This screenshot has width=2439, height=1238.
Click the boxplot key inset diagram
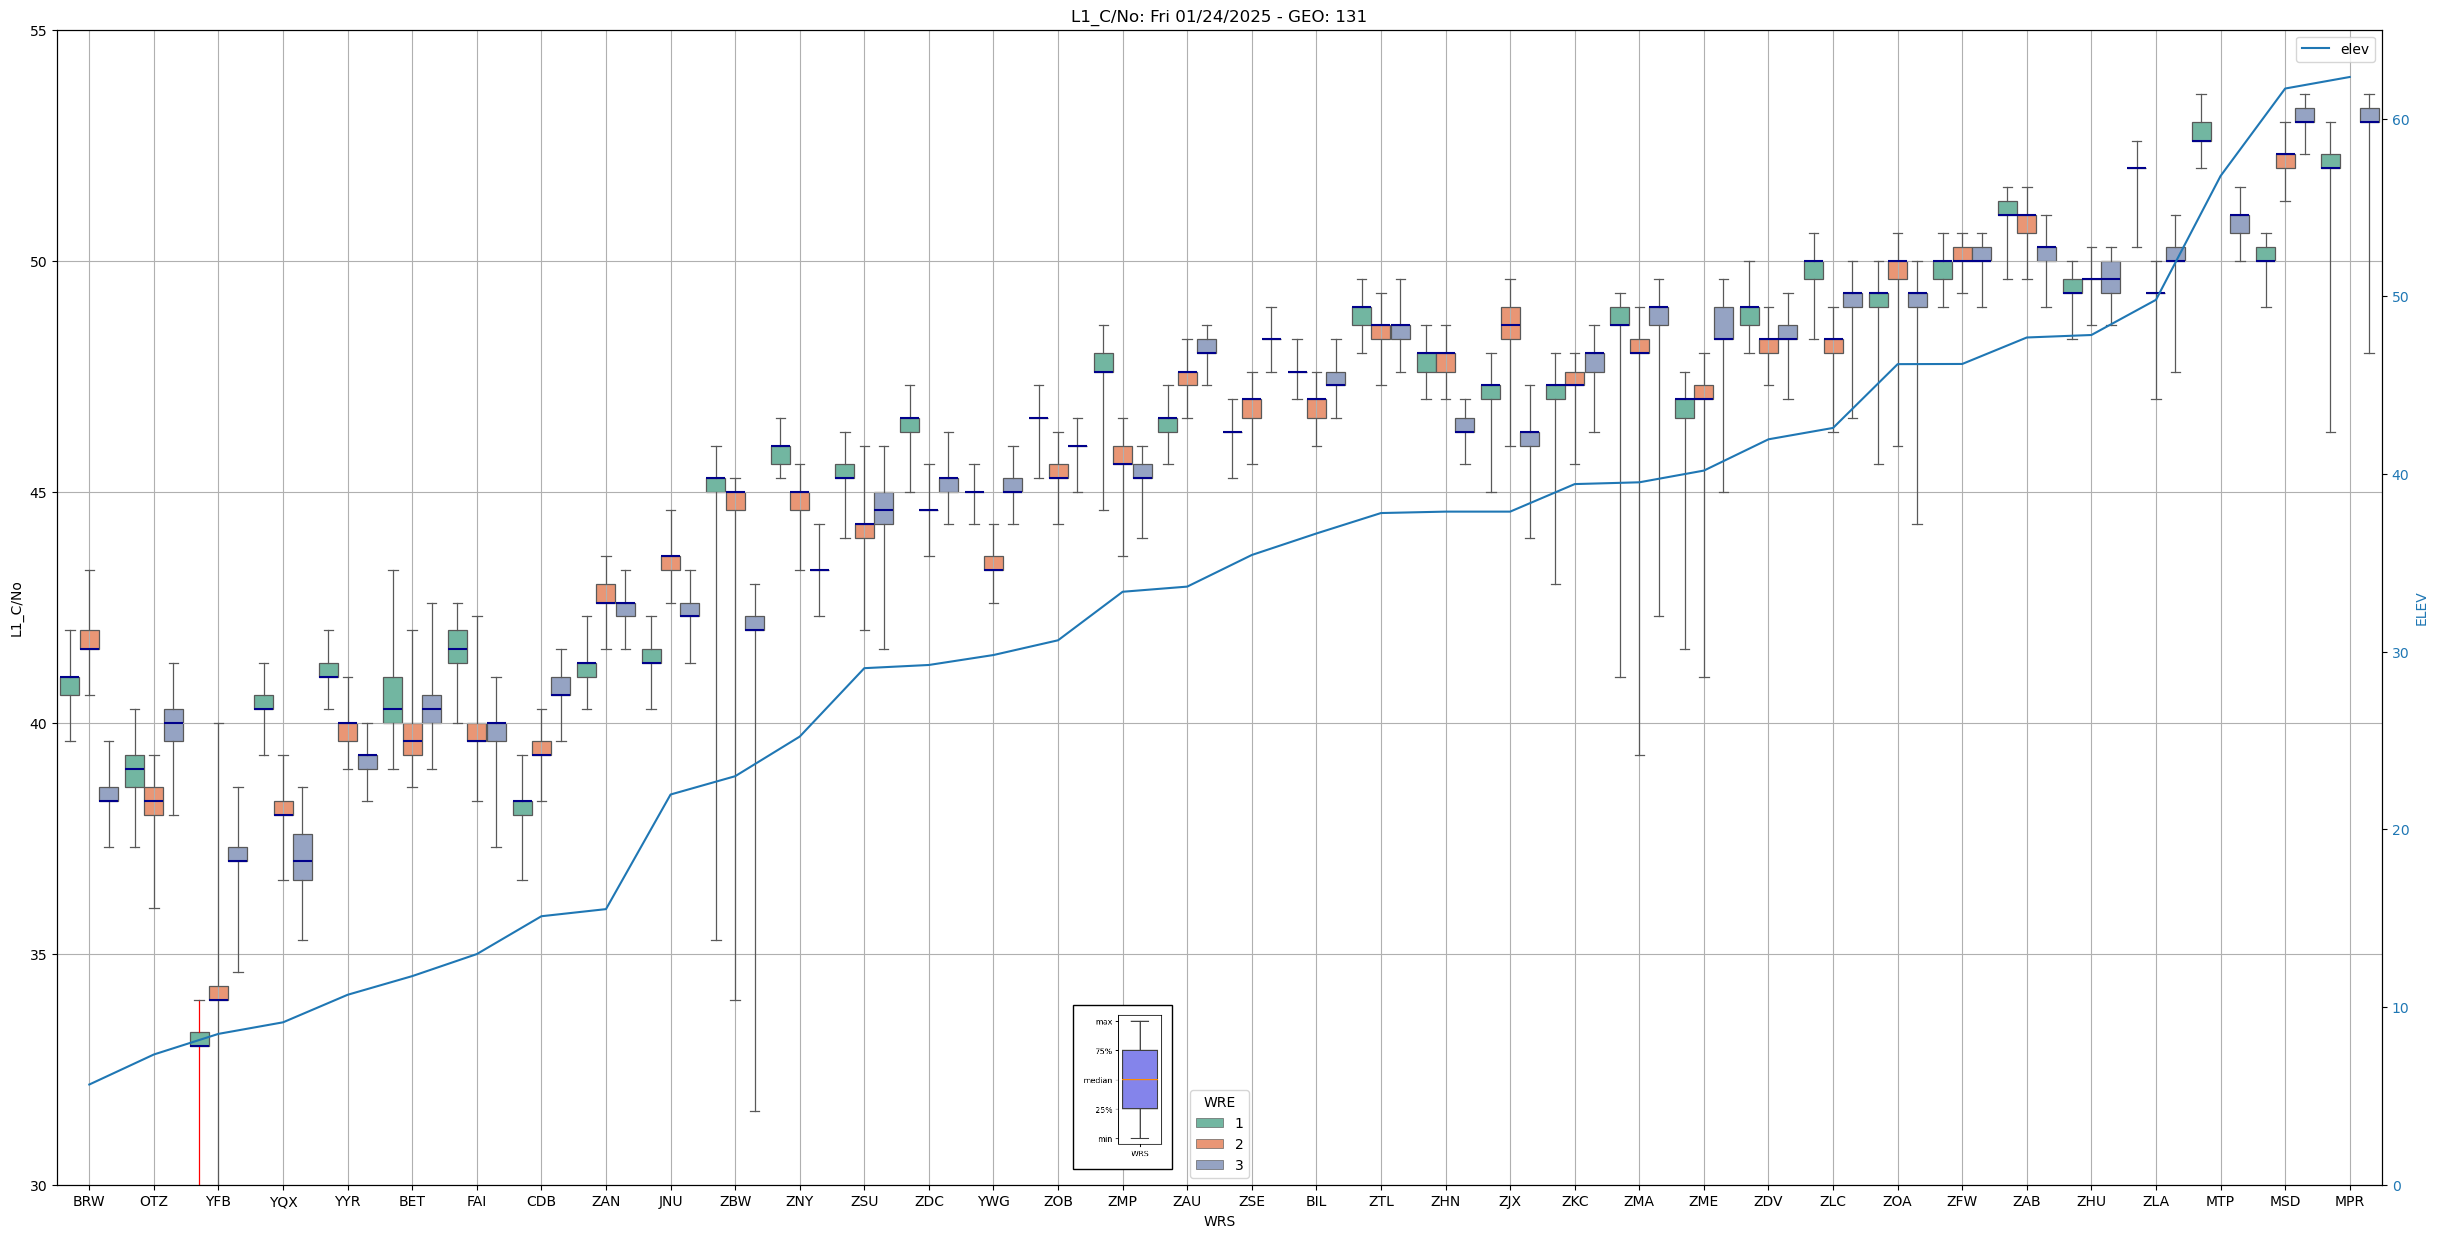pos(1122,1087)
